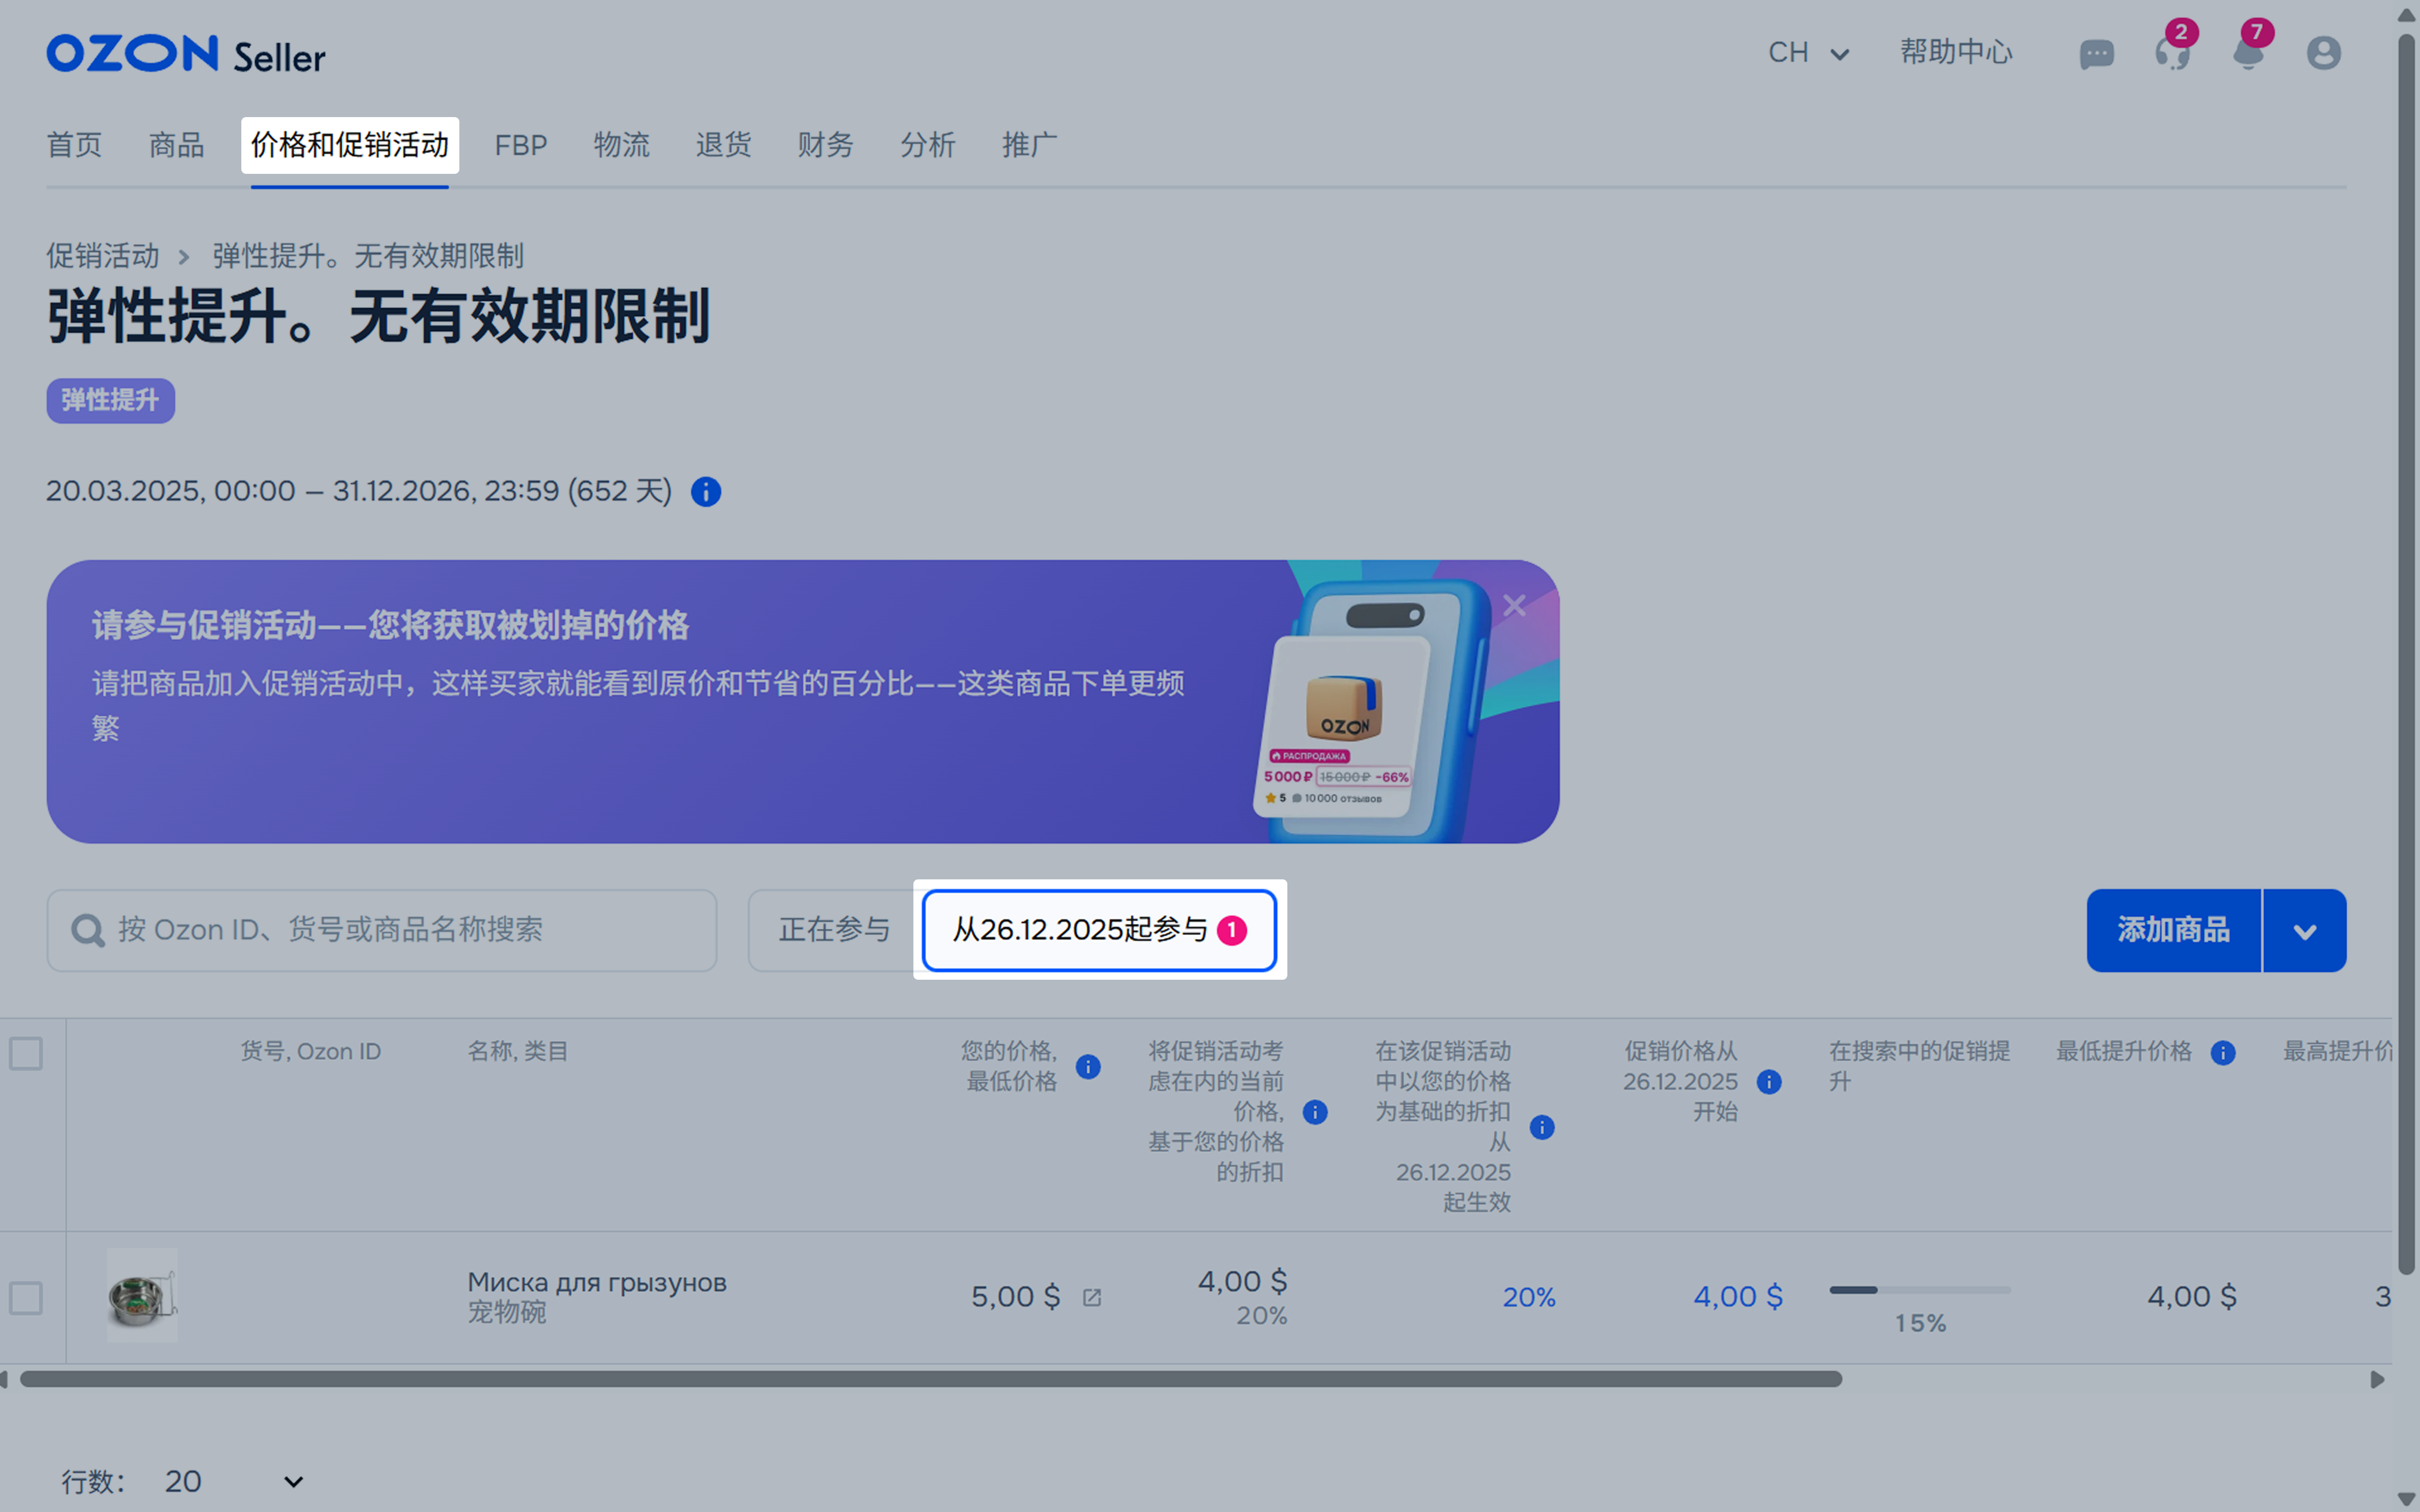The image size is (2420, 1512).
Task: Click the 添加商品 button
Action: [x=2173, y=931]
